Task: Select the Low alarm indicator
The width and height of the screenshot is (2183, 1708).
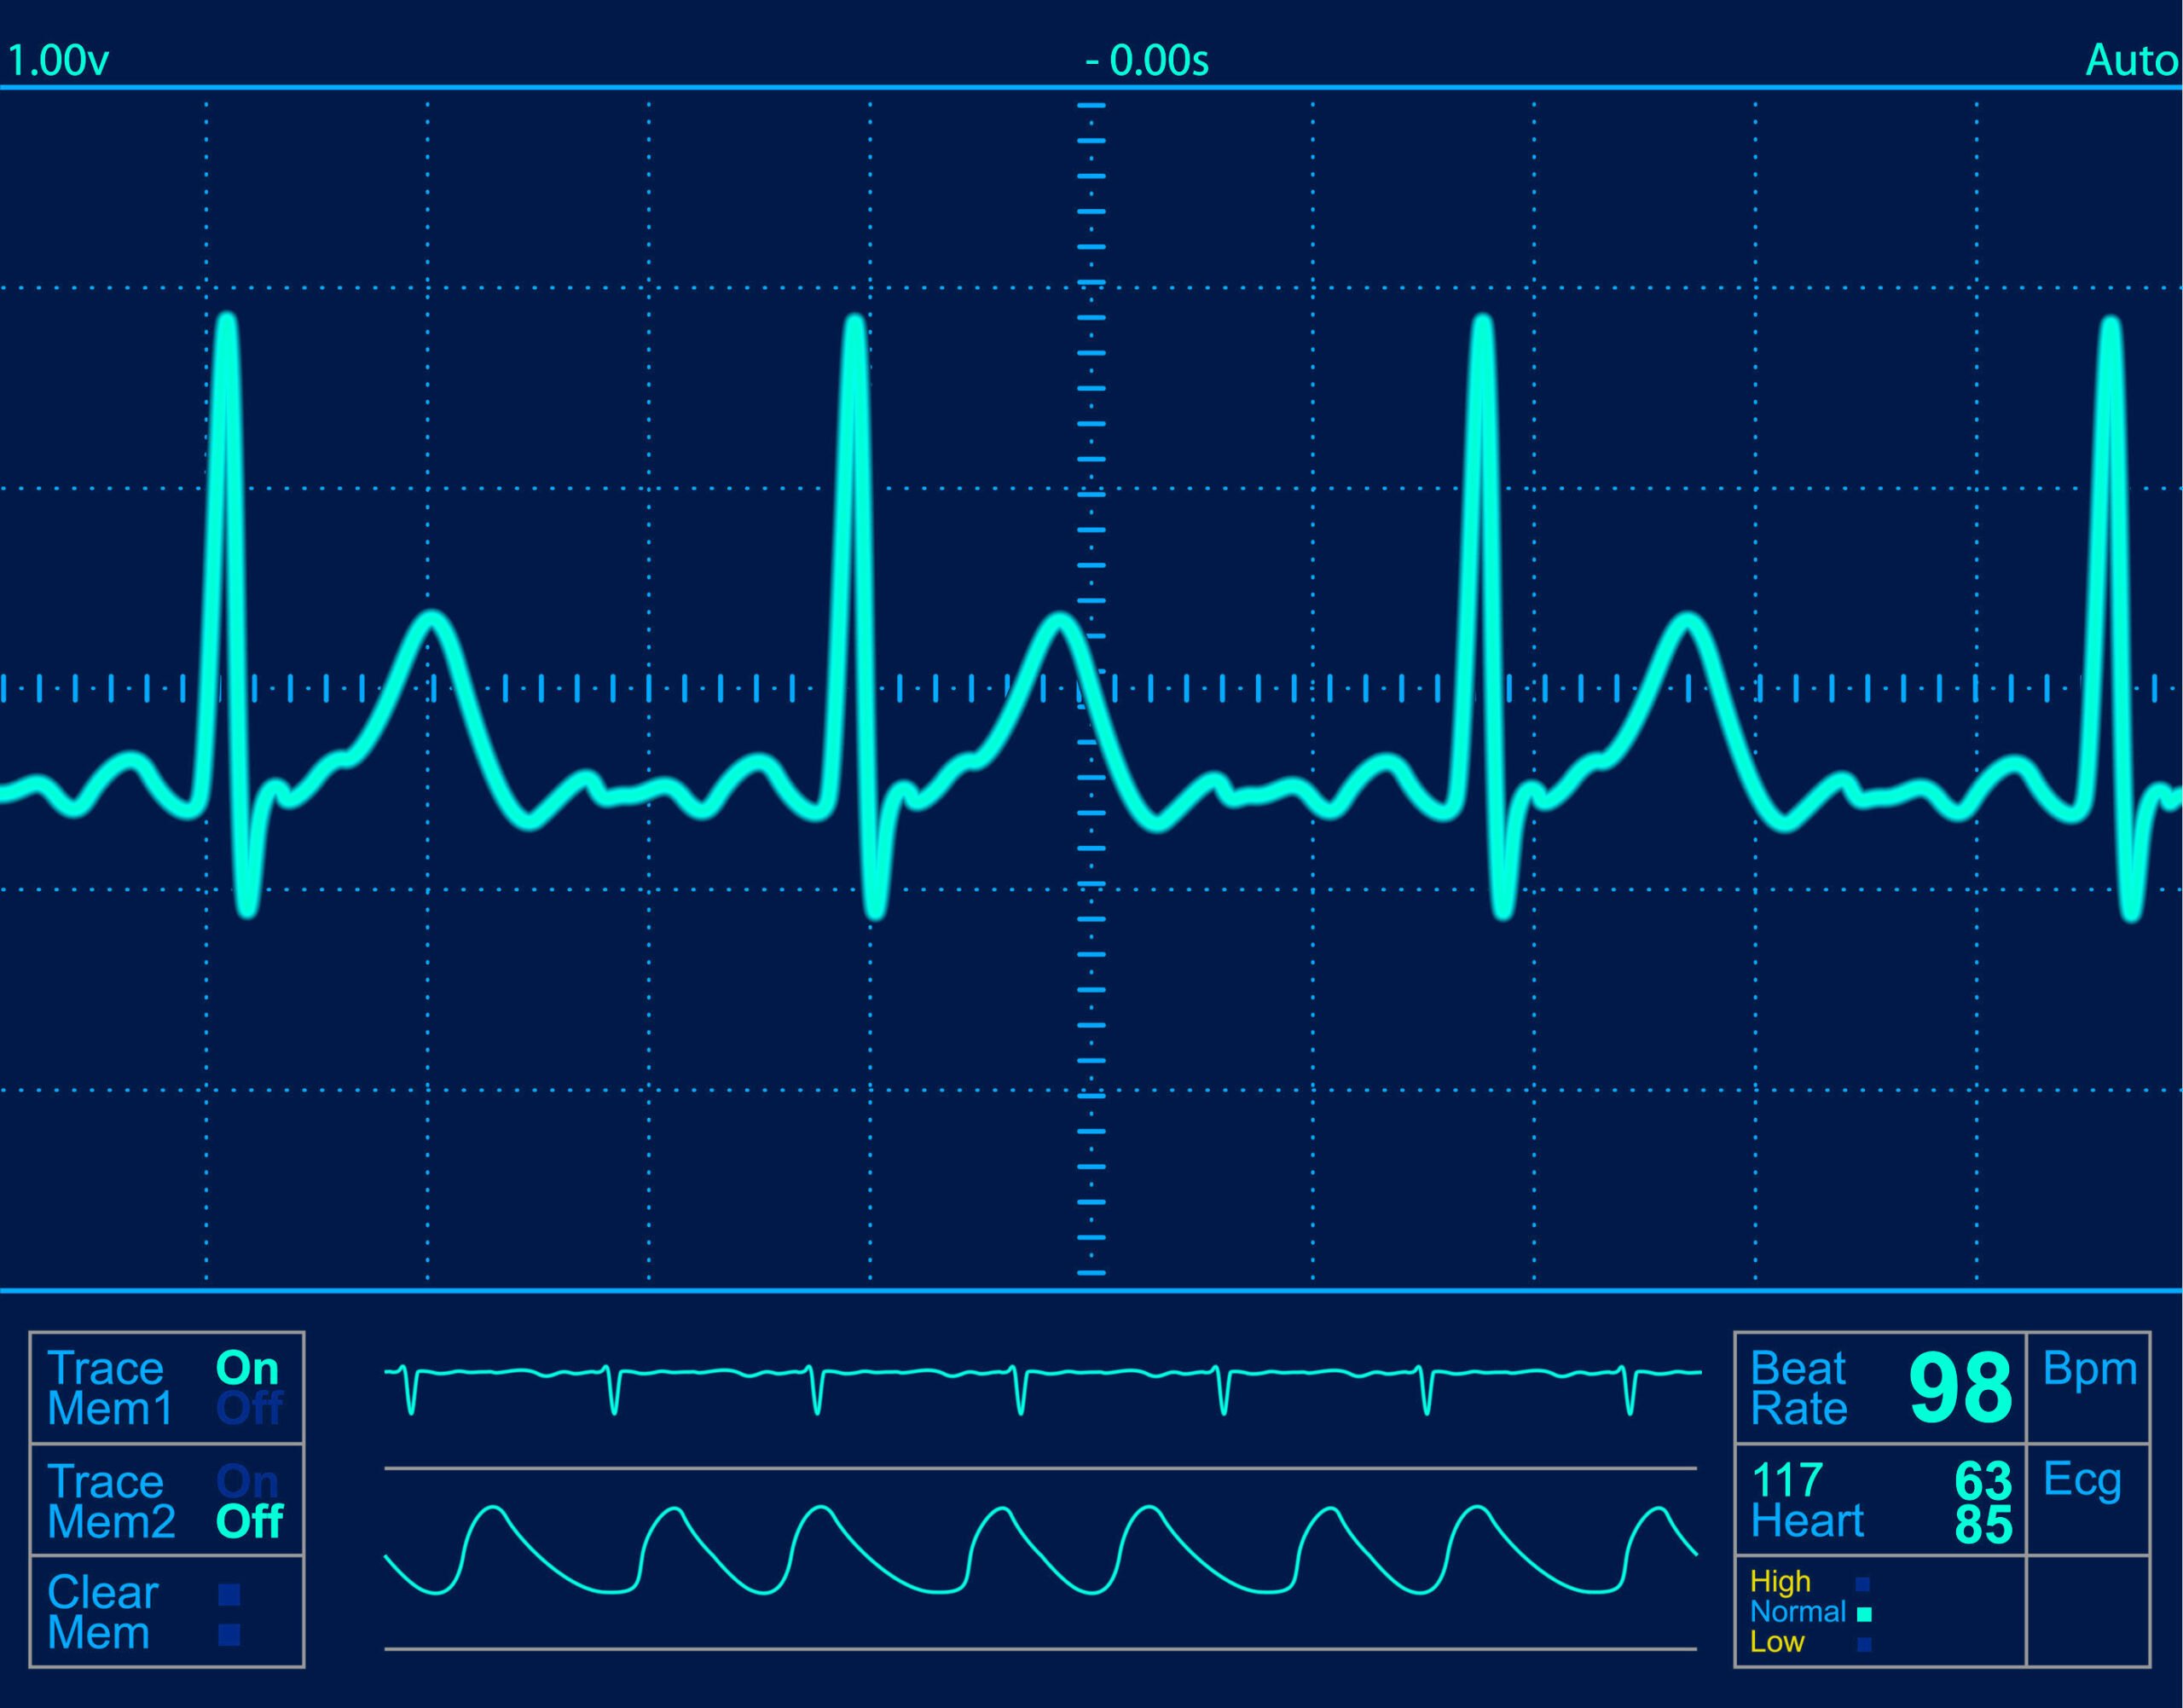Action: [x=1863, y=1644]
